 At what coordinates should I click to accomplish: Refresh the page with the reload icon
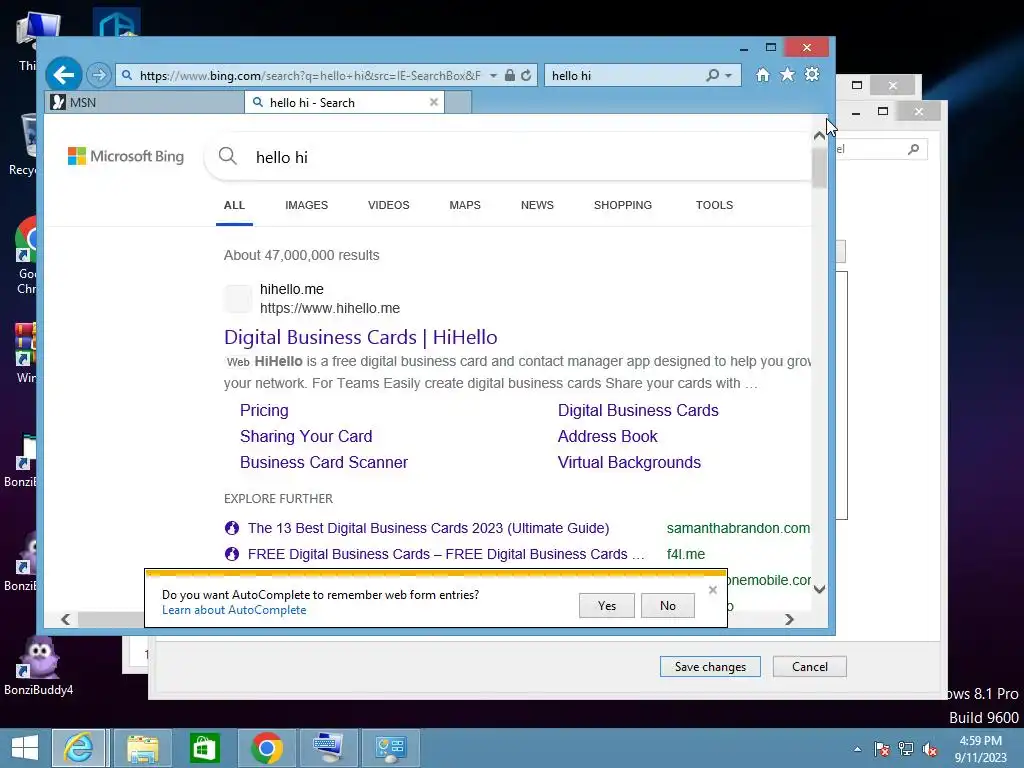[526, 75]
